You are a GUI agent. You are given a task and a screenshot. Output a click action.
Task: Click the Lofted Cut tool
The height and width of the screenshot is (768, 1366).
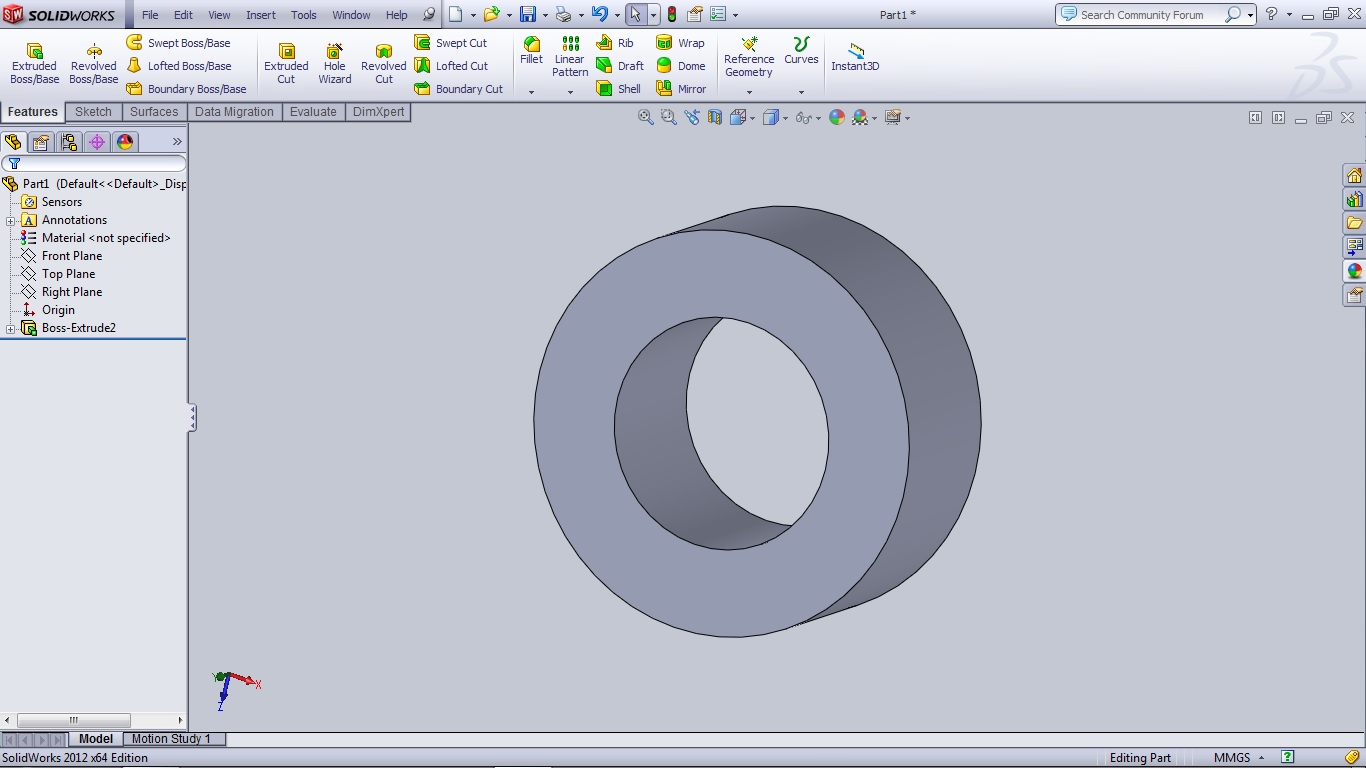pyautogui.click(x=451, y=66)
